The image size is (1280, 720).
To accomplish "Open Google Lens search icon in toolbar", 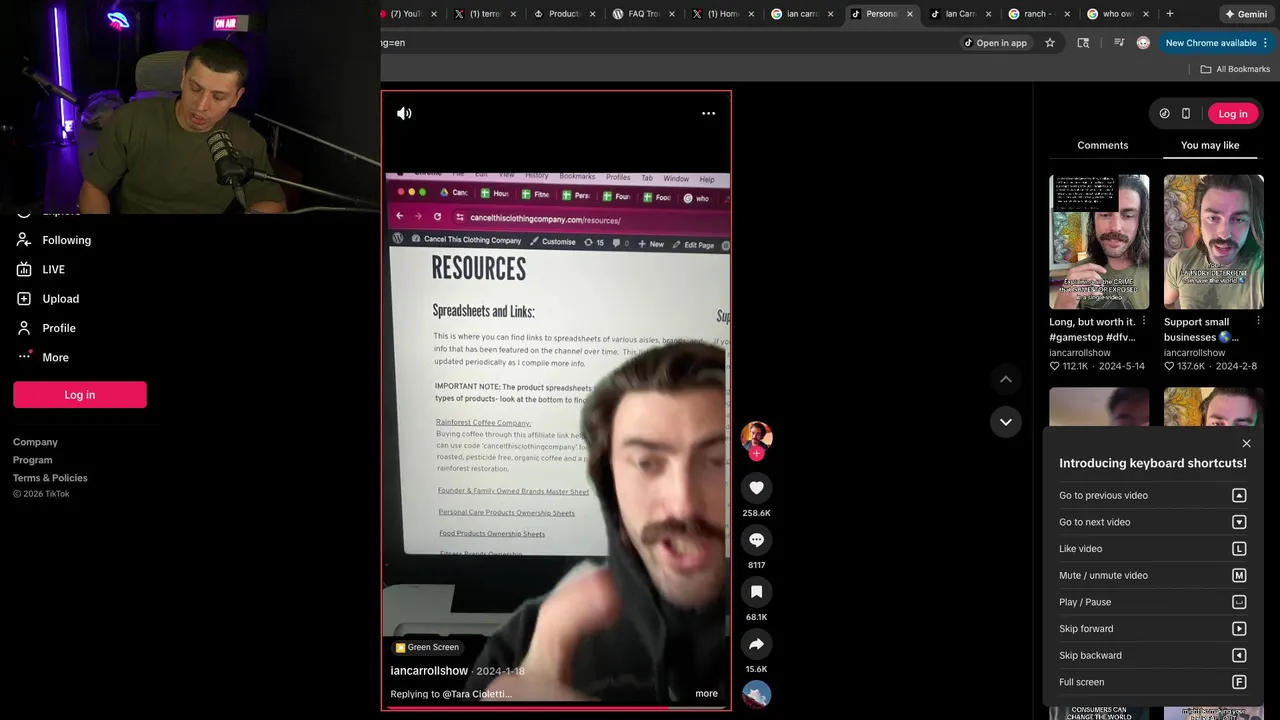I will [1083, 43].
